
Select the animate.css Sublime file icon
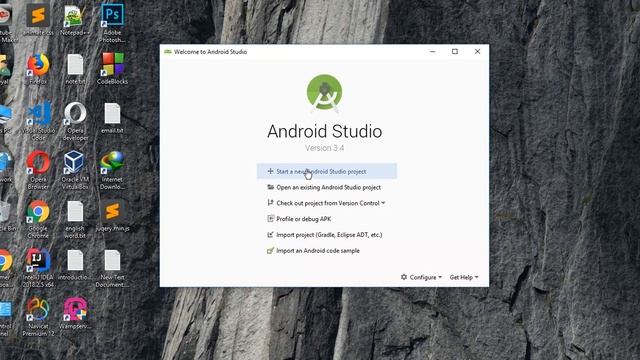pyautogui.click(x=38, y=20)
